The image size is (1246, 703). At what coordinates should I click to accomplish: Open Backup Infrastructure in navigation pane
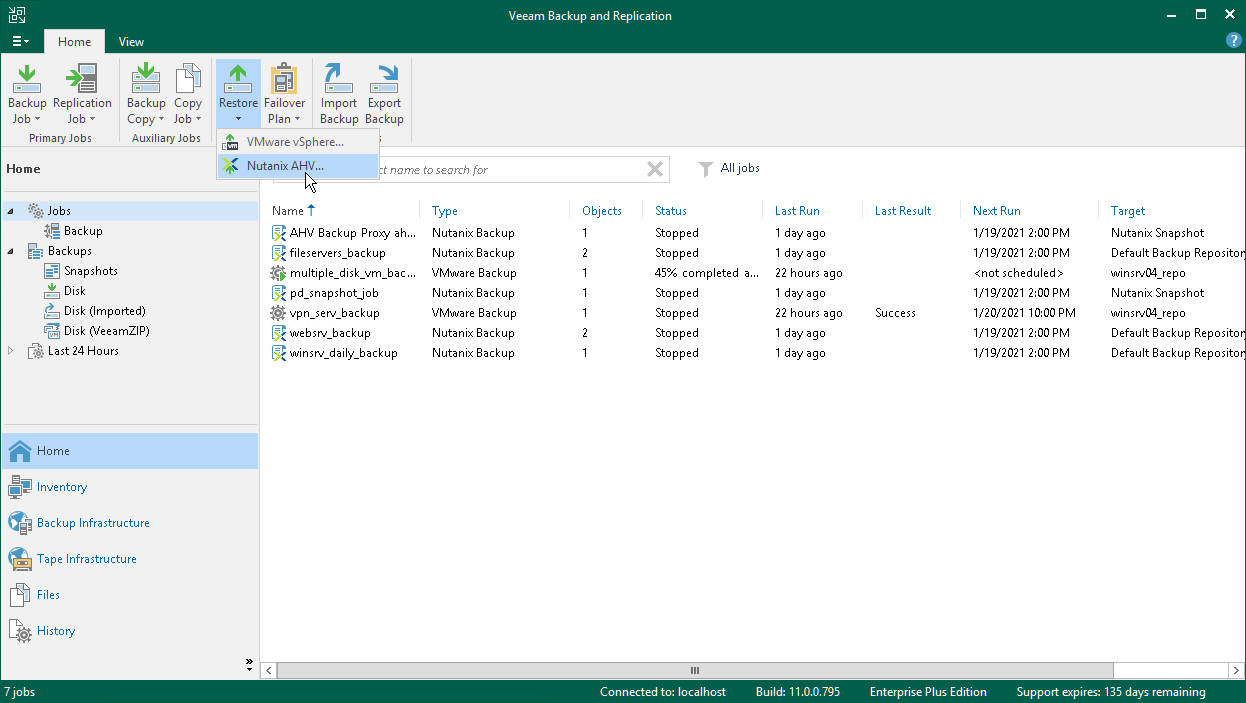(93, 523)
